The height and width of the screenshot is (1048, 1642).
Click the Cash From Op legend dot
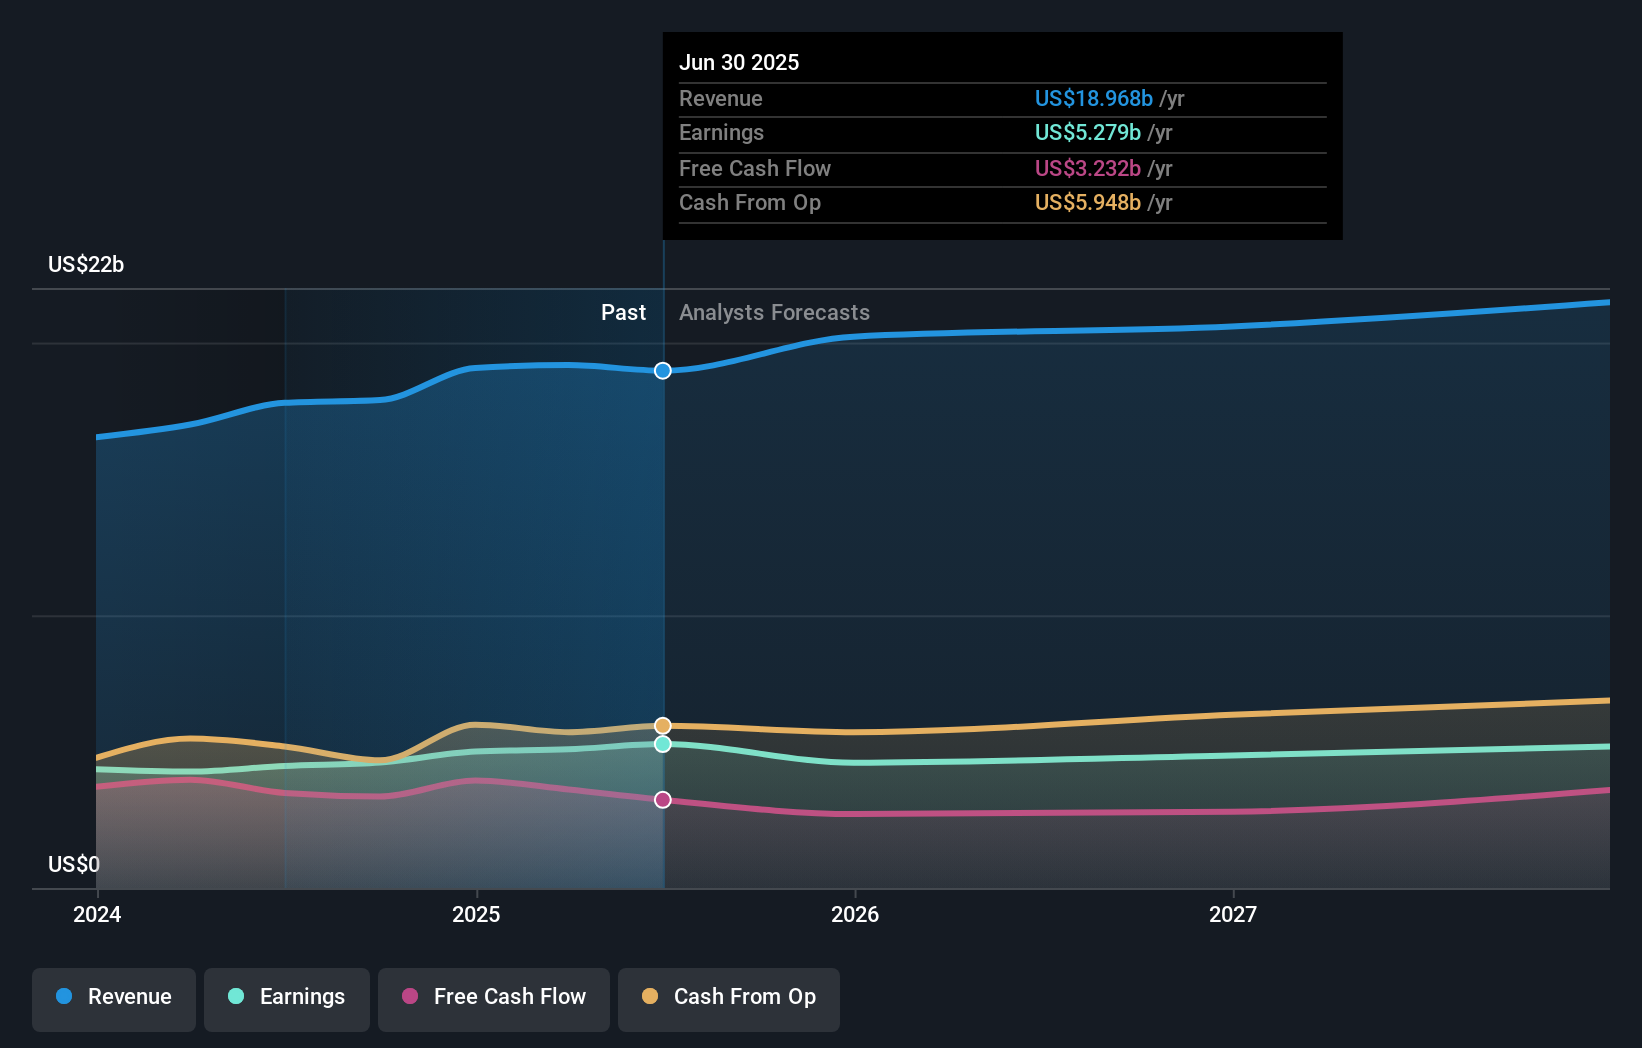coord(651,997)
